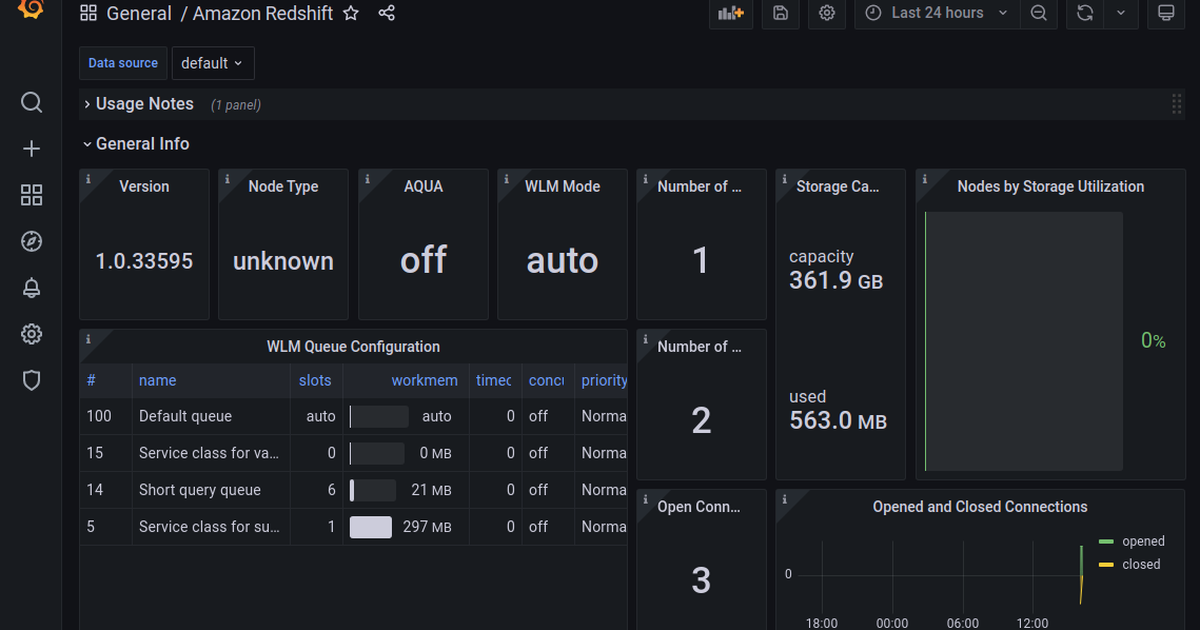
Task: Click the Add panel icon
Action: [x=729, y=13]
